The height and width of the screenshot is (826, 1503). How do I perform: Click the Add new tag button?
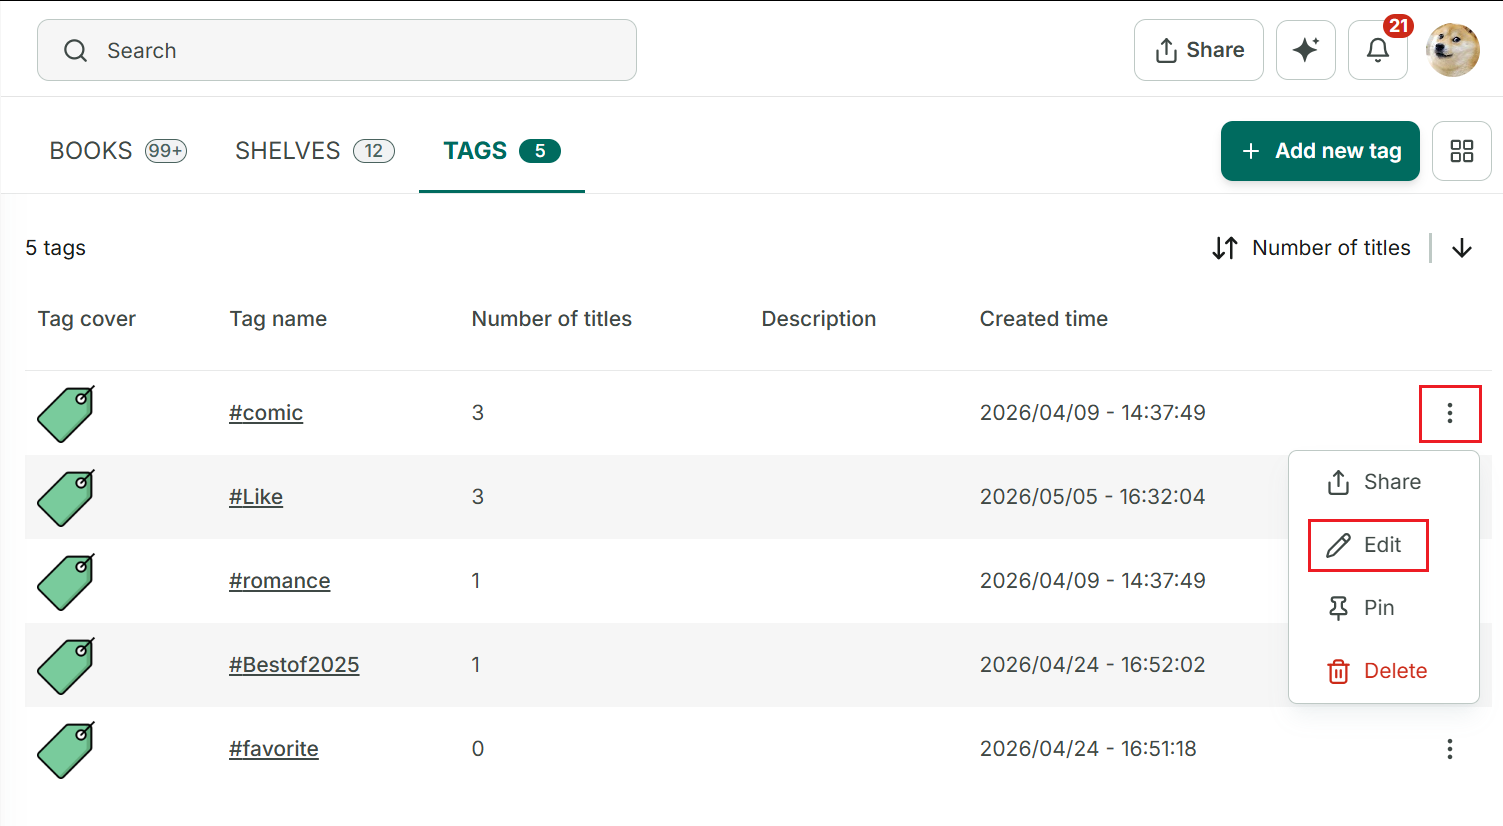1320,151
